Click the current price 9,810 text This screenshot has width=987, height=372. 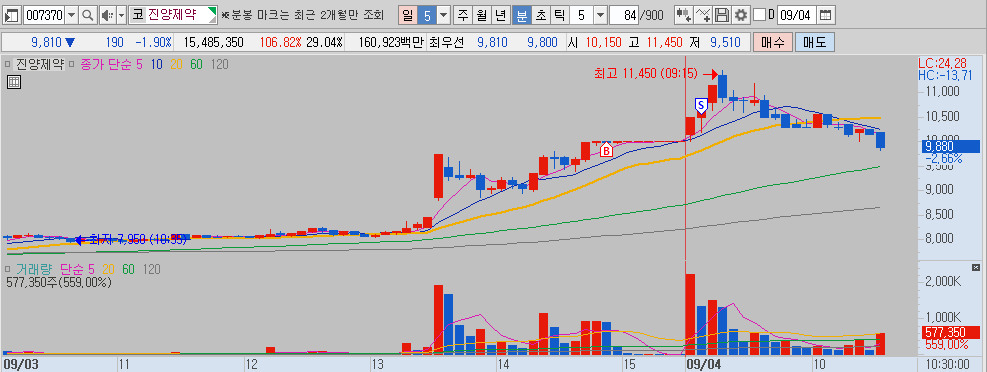47,43
